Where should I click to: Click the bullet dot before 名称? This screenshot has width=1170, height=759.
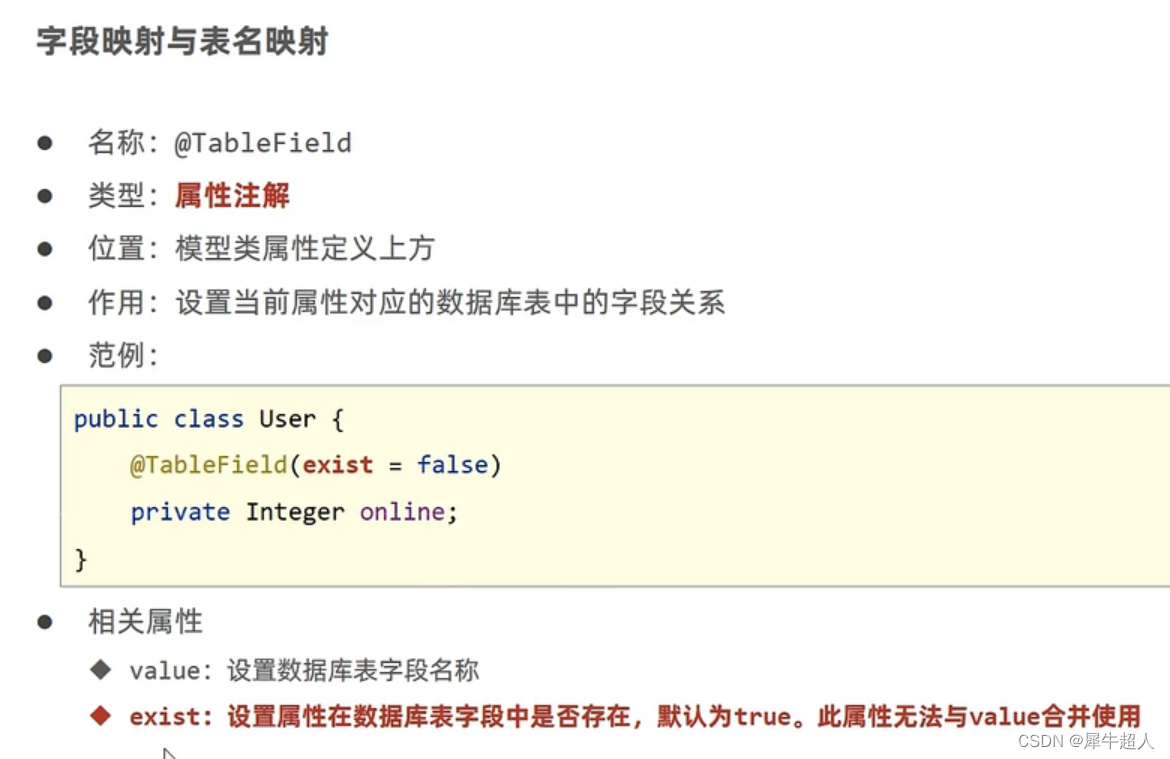pyautogui.click(x=45, y=143)
